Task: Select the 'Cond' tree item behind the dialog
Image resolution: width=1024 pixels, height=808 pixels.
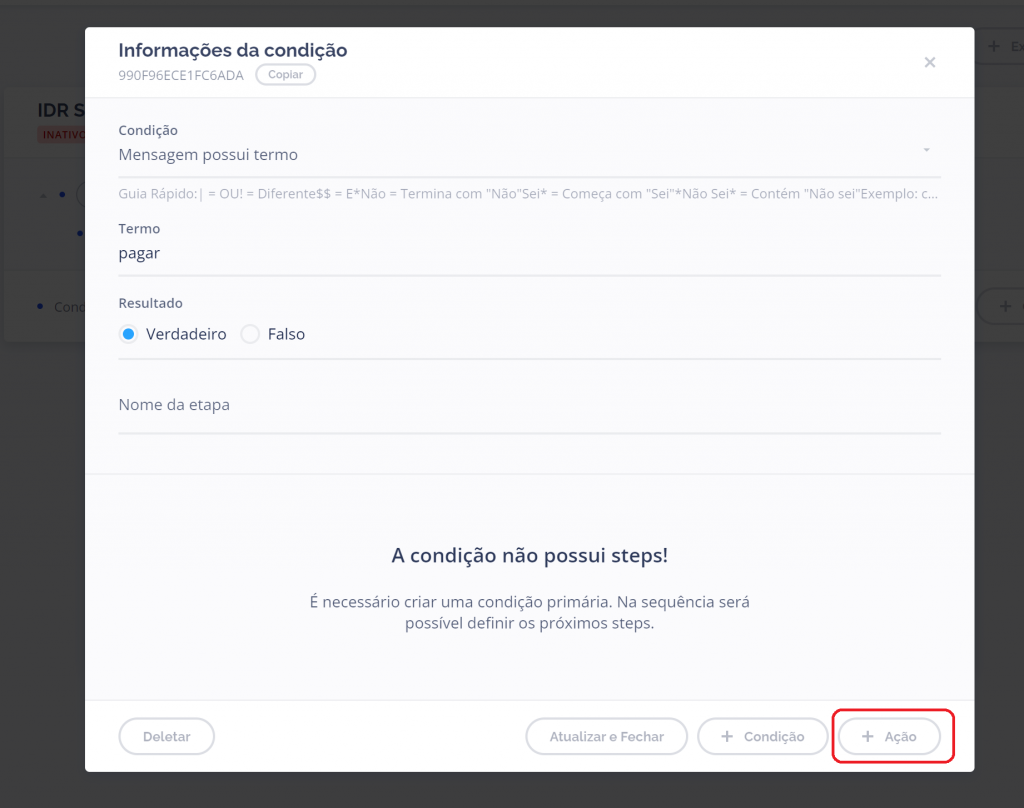Action: pyautogui.click(x=68, y=307)
